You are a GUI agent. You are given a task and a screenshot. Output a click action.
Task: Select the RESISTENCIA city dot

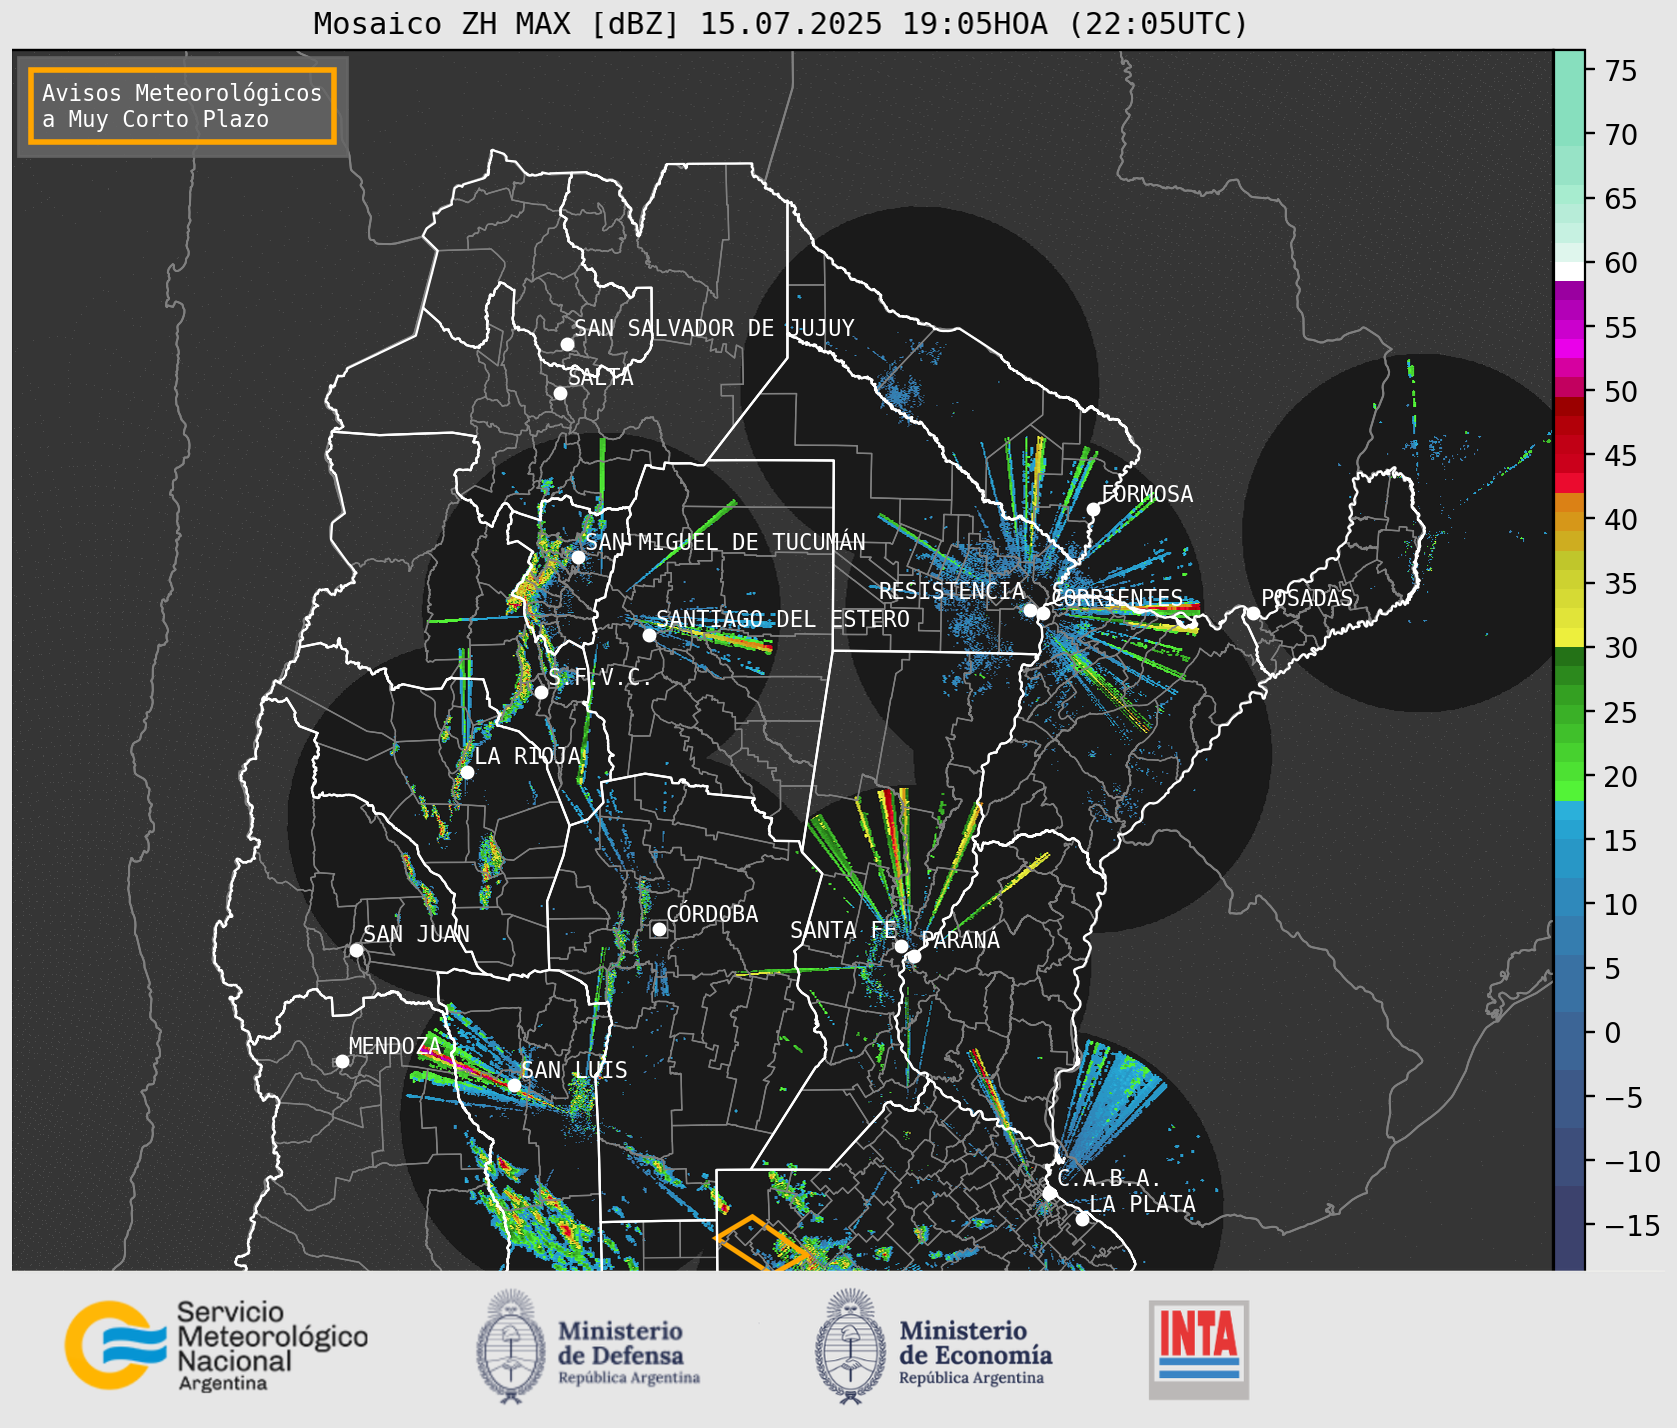(x=1030, y=610)
